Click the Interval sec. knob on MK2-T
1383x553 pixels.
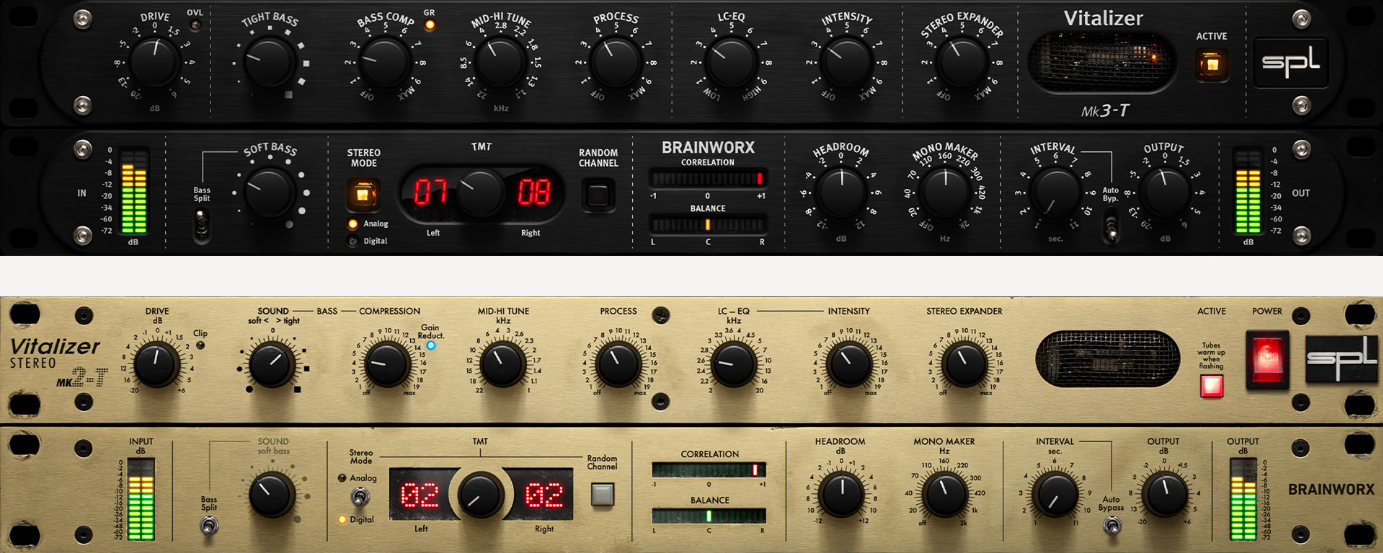[x=1054, y=494]
